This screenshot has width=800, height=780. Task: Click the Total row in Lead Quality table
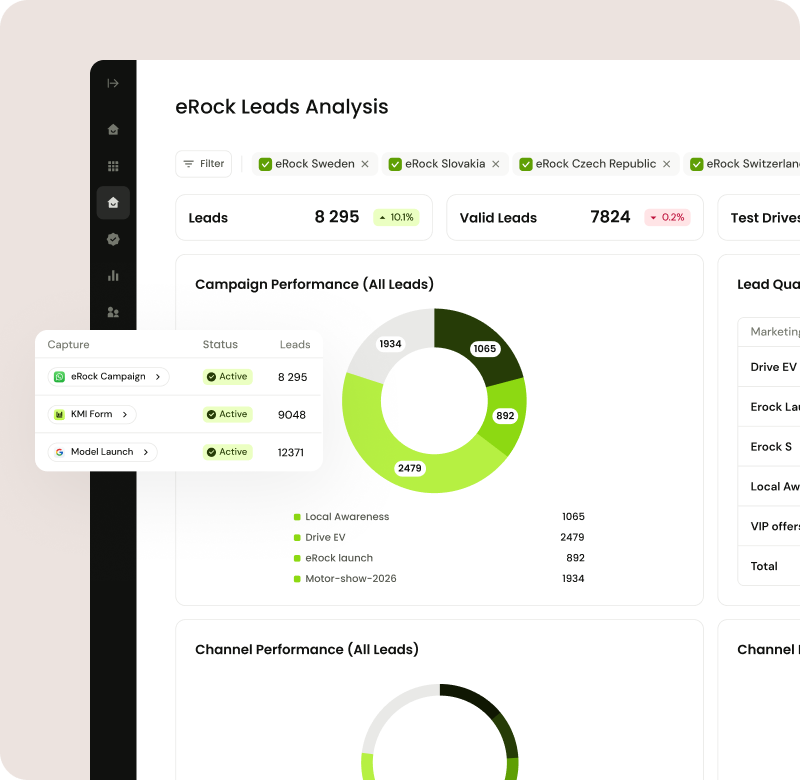pos(769,566)
